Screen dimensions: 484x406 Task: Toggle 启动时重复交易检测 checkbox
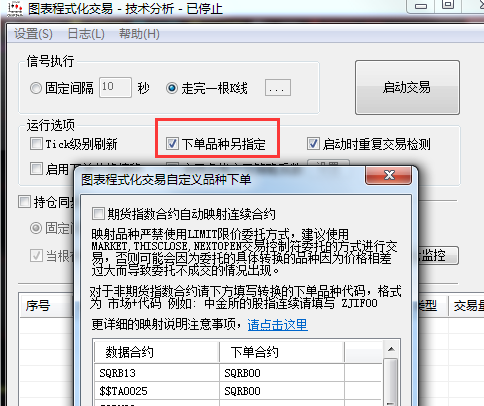pyautogui.click(x=313, y=144)
